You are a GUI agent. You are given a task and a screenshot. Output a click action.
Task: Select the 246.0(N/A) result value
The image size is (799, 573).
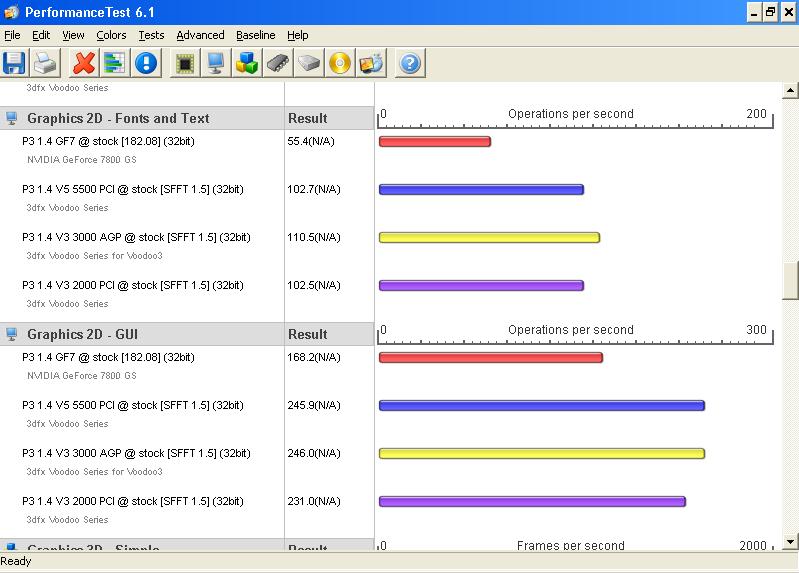coord(314,453)
